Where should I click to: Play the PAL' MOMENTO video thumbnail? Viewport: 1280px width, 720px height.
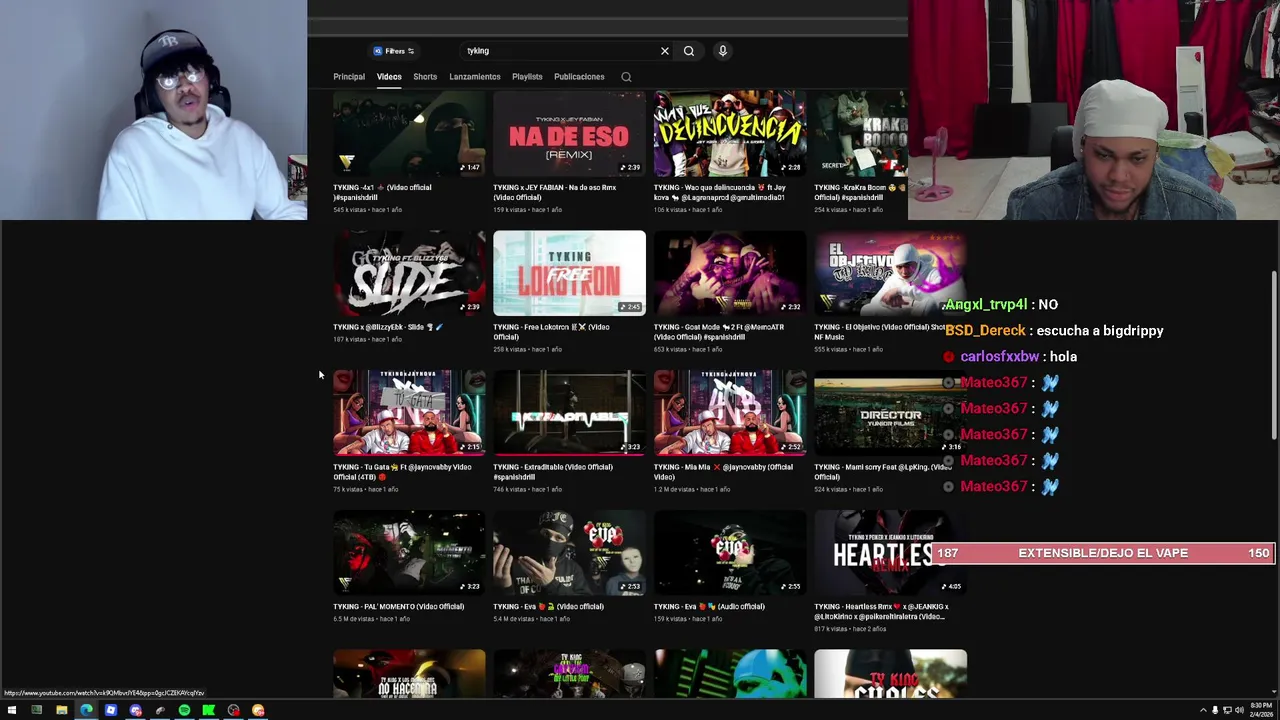[x=409, y=553]
